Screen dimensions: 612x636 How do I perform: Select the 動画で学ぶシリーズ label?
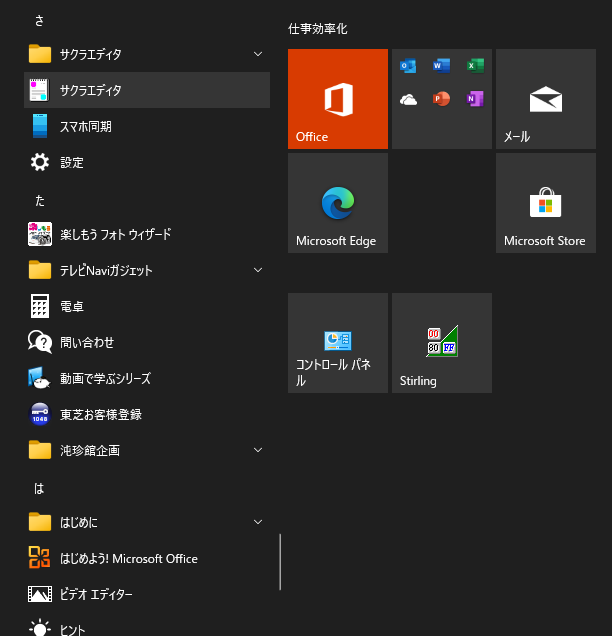(105, 378)
